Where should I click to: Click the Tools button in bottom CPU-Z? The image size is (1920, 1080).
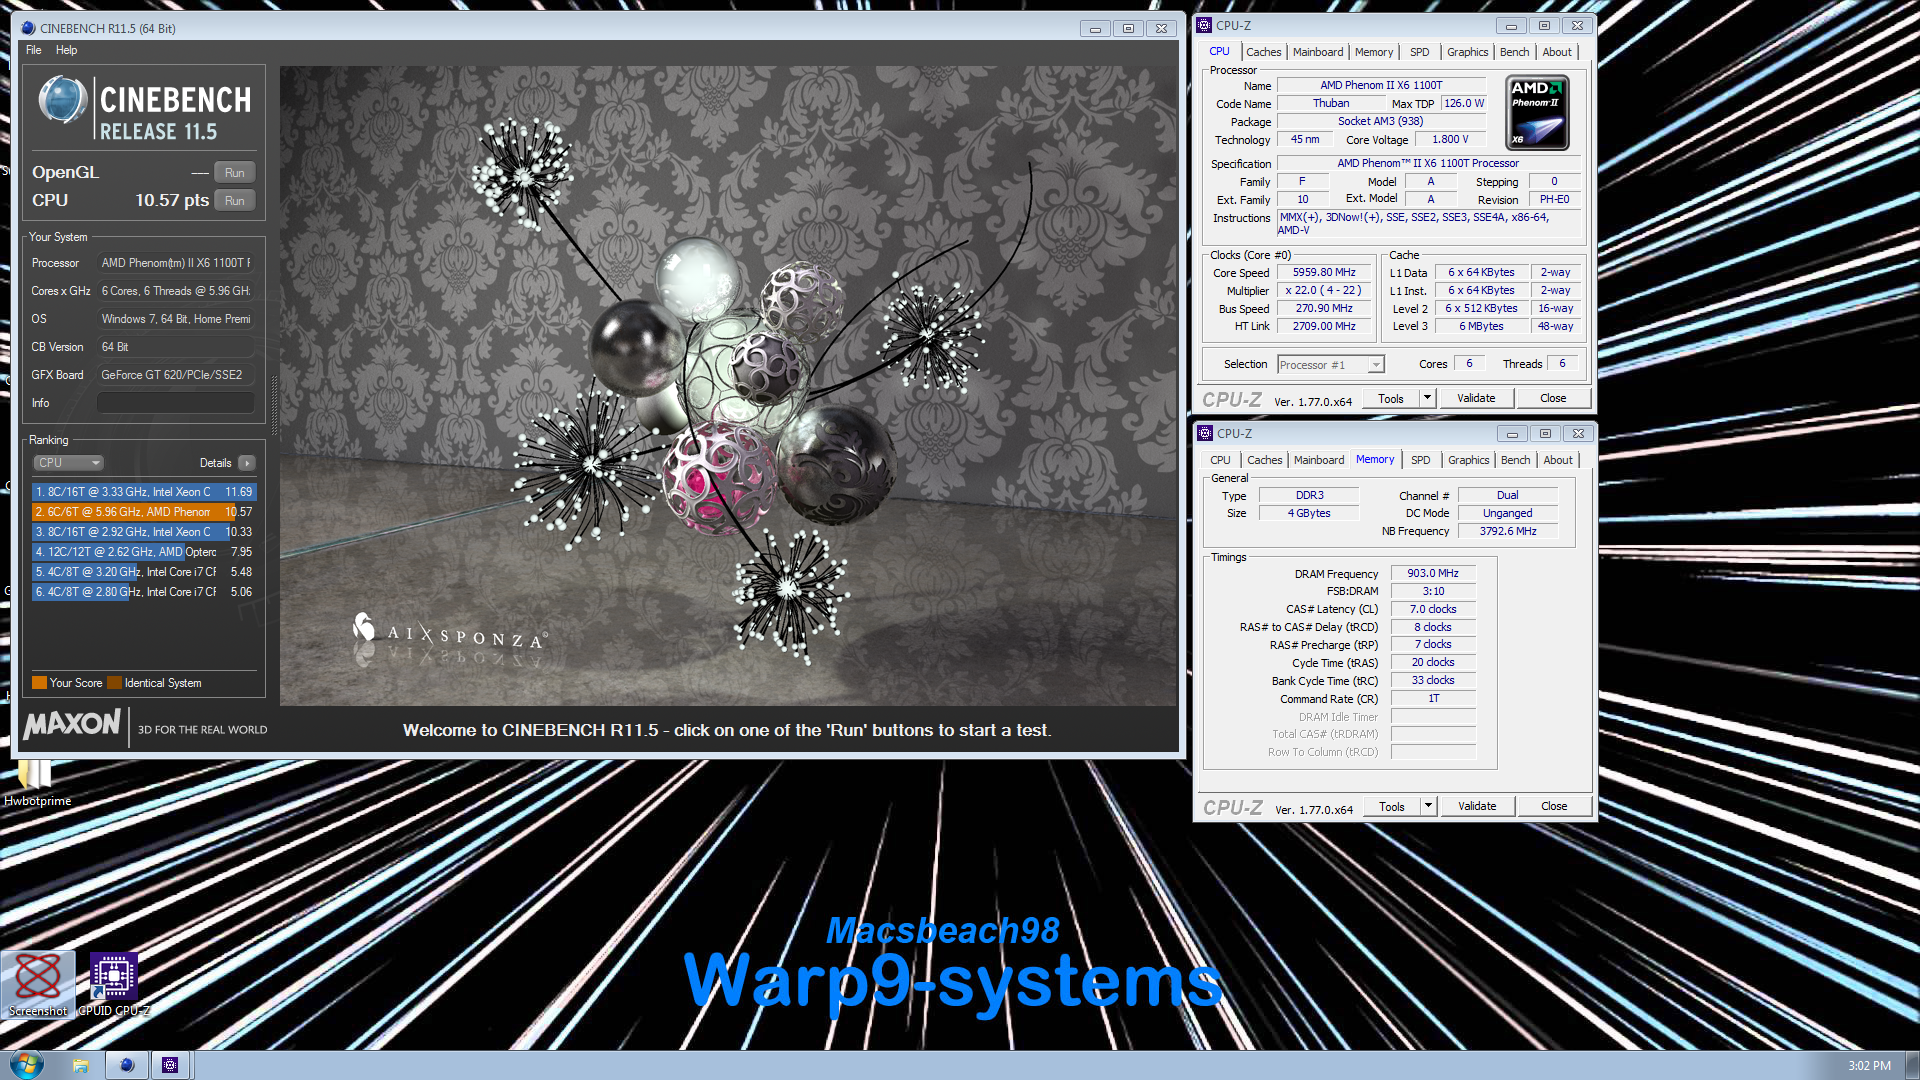coord(1392,806)
